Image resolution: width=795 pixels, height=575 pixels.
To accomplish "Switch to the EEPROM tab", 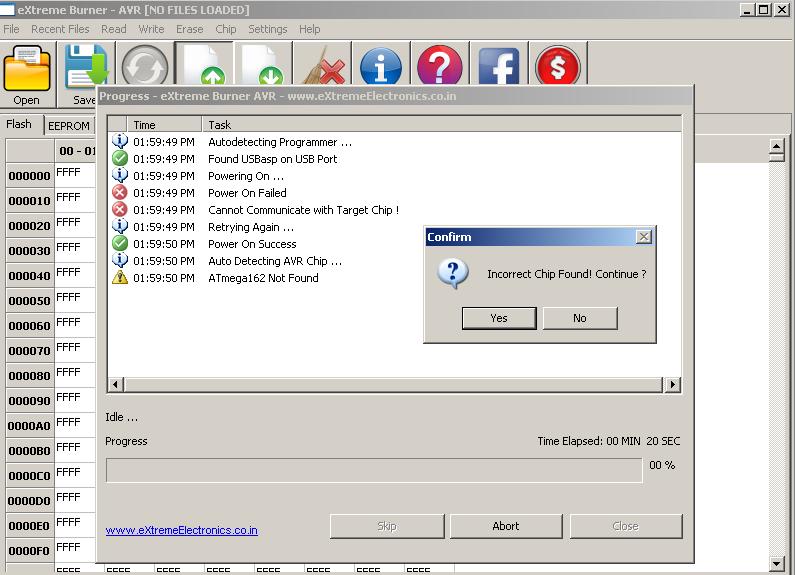I will tap(69, 126).
